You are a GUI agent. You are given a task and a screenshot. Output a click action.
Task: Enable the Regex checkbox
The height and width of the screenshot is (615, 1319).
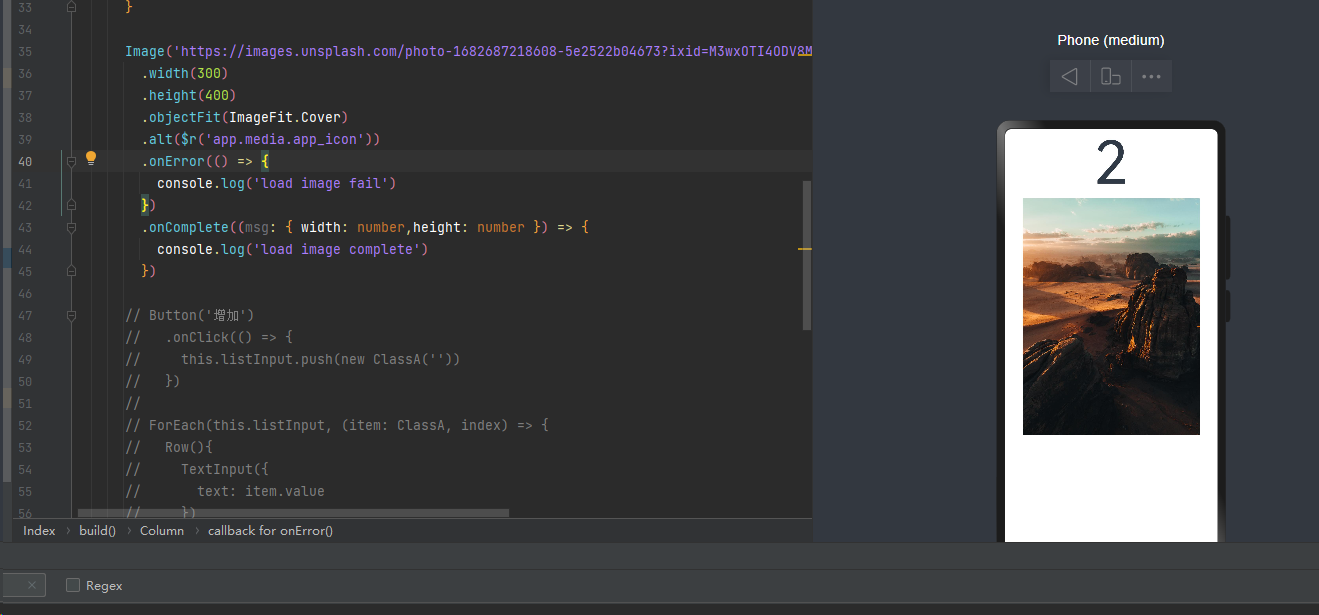pyautogui.click(x=73, y=585)
